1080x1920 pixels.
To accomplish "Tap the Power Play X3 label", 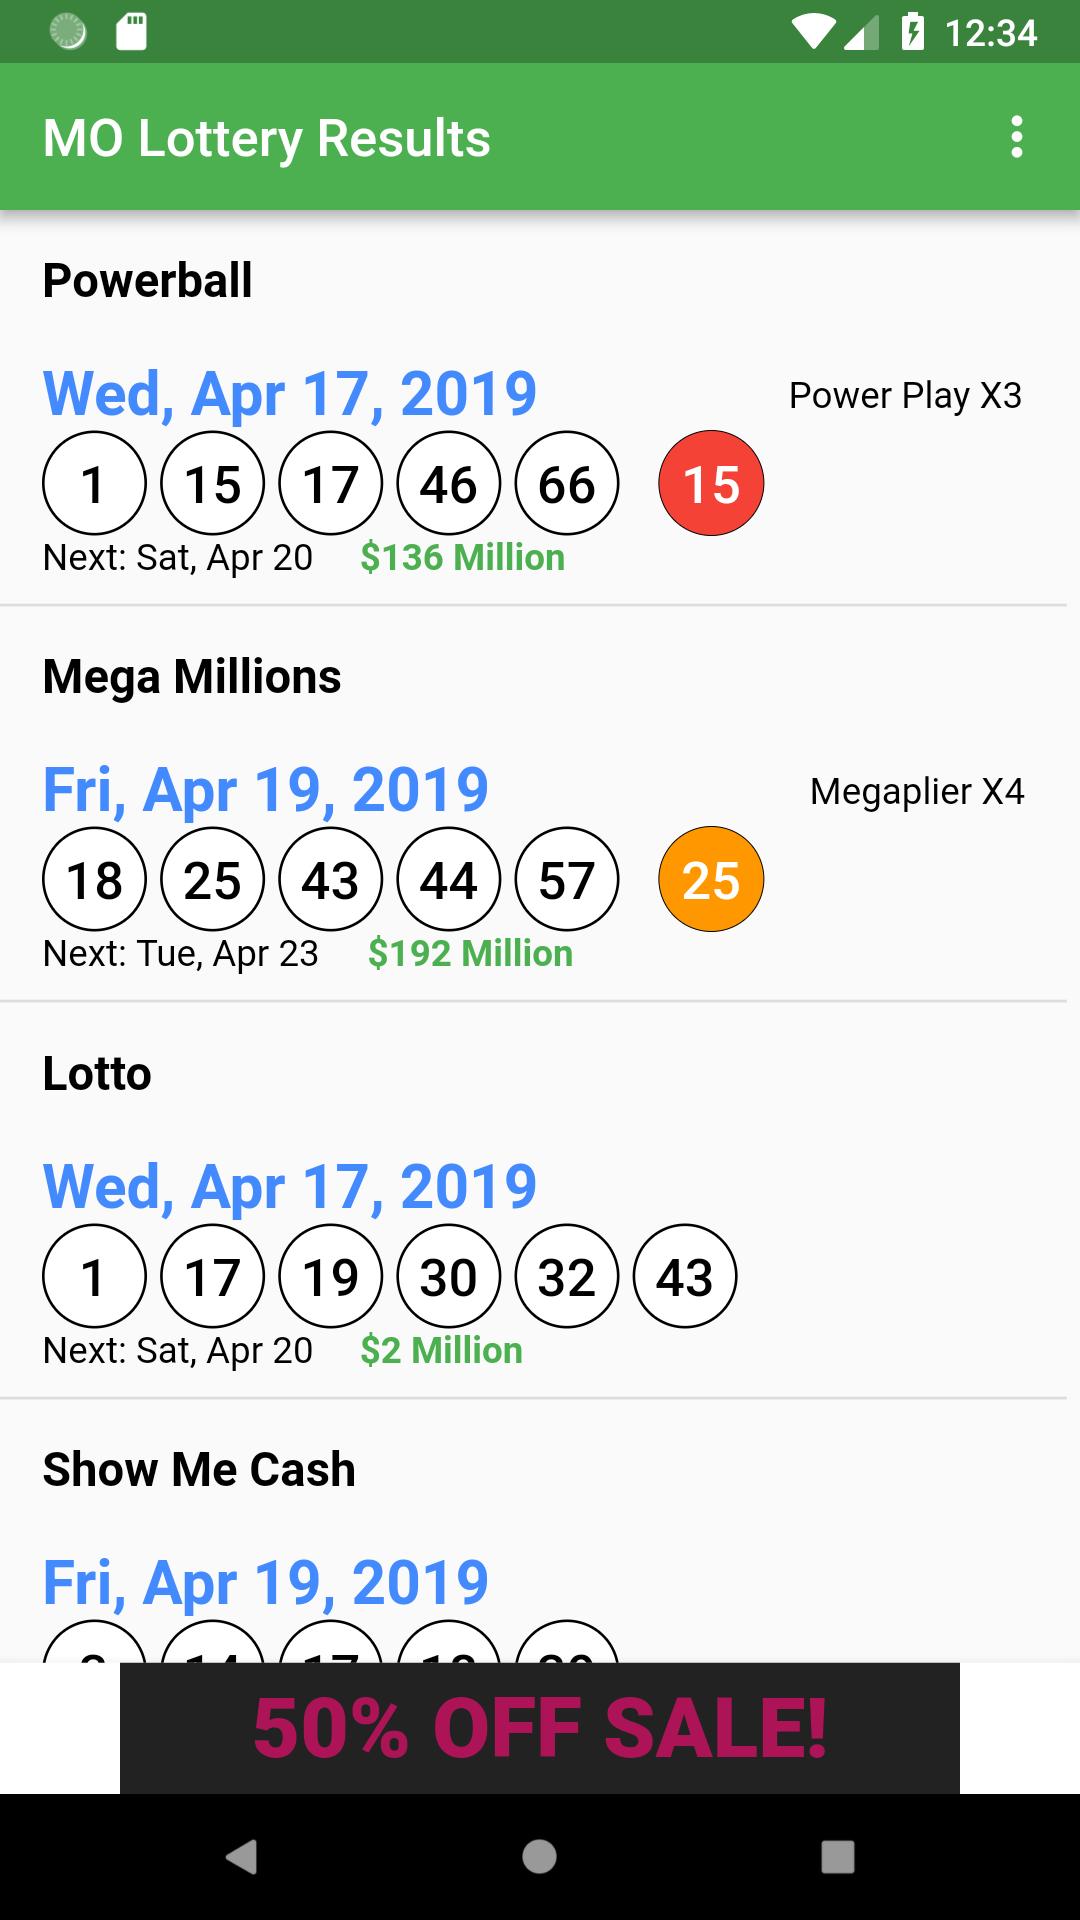I will pyautogui.click(x=905, y=396).
